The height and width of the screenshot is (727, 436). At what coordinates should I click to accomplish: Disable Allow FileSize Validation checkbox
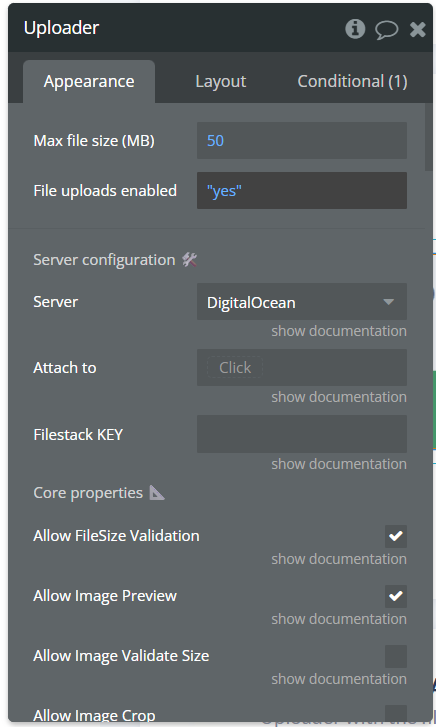pyautogui.click(x=396, y=536)
